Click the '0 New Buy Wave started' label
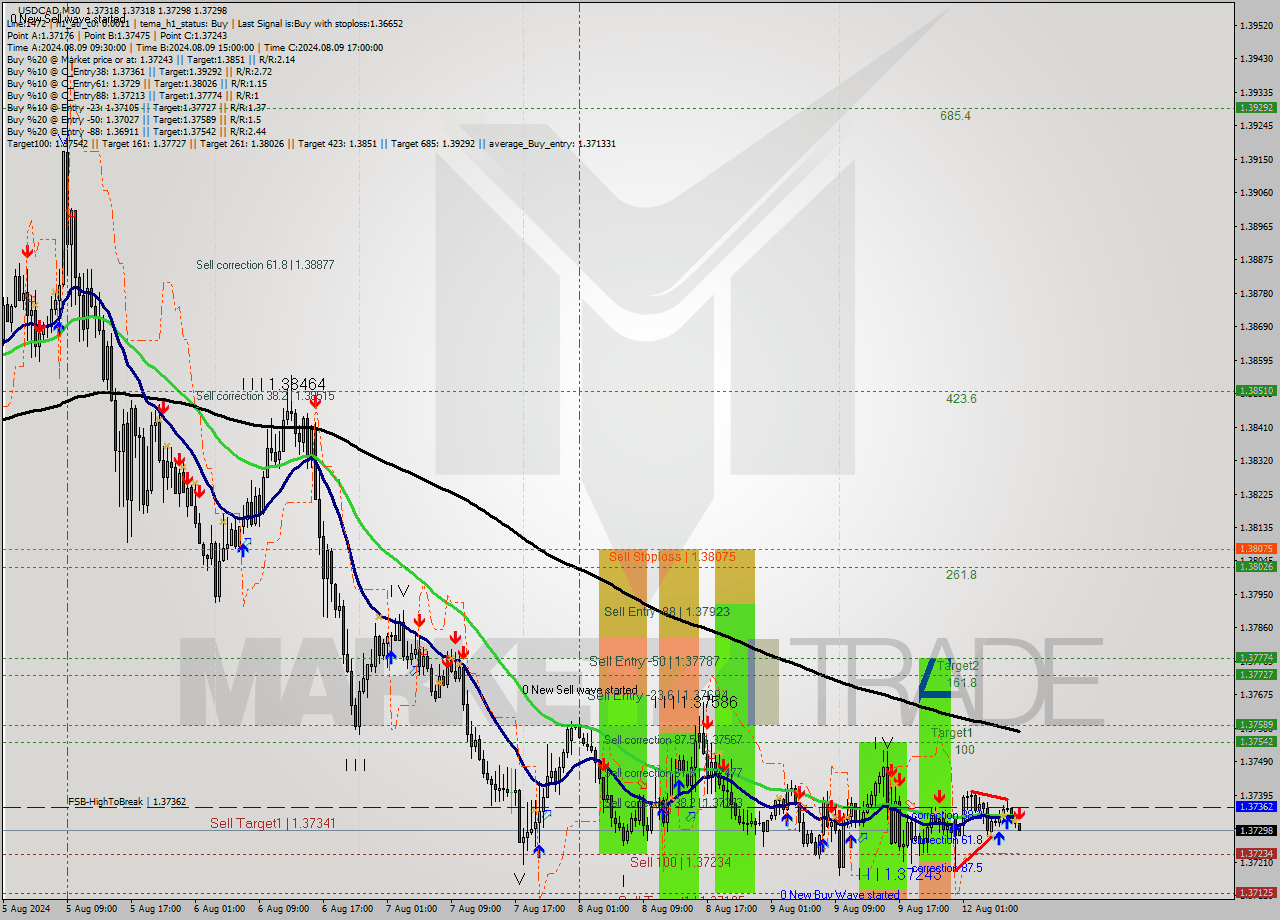This screenshot has height=920, width=1280. 839,895
